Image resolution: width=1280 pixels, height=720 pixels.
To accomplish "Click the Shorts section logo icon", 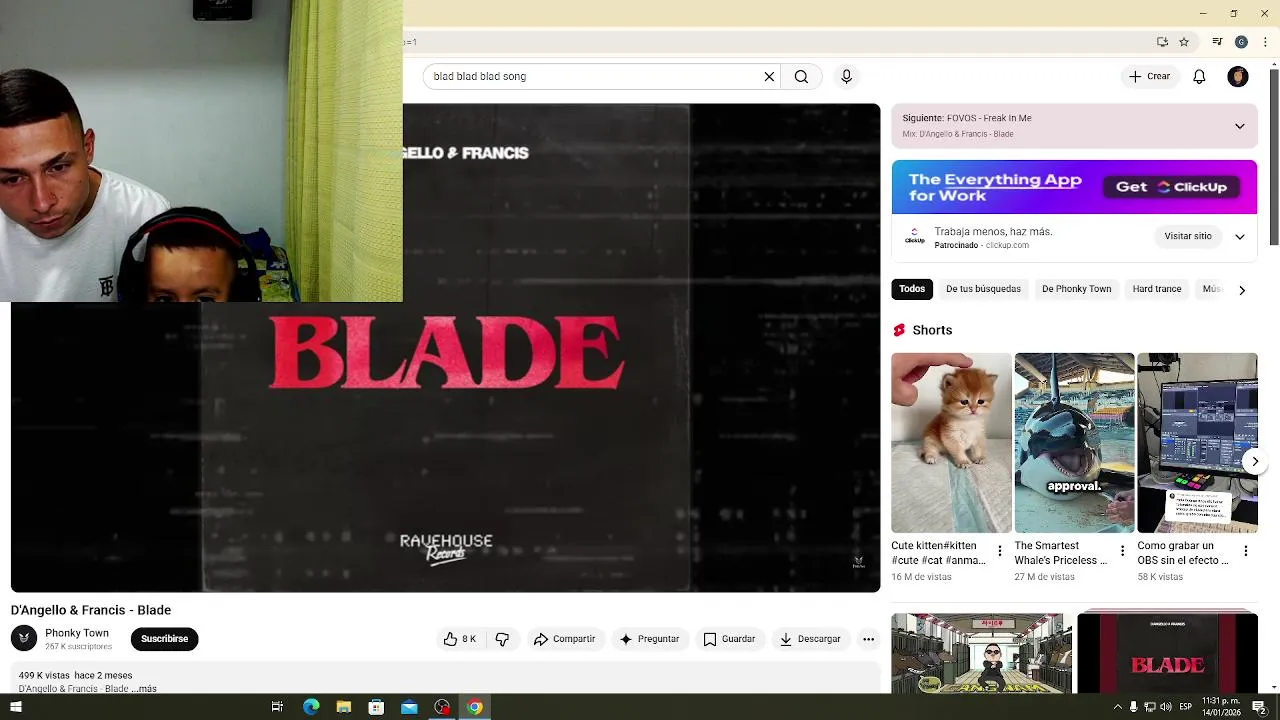I will click(x=899, y=330).
